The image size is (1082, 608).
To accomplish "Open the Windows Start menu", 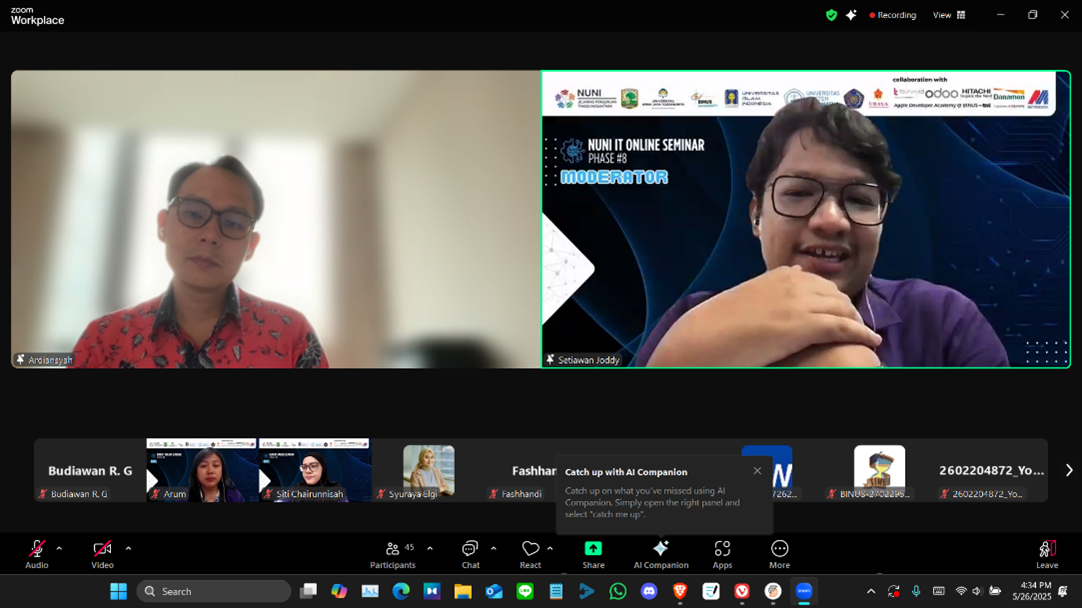I will click(x=119, y=591).
